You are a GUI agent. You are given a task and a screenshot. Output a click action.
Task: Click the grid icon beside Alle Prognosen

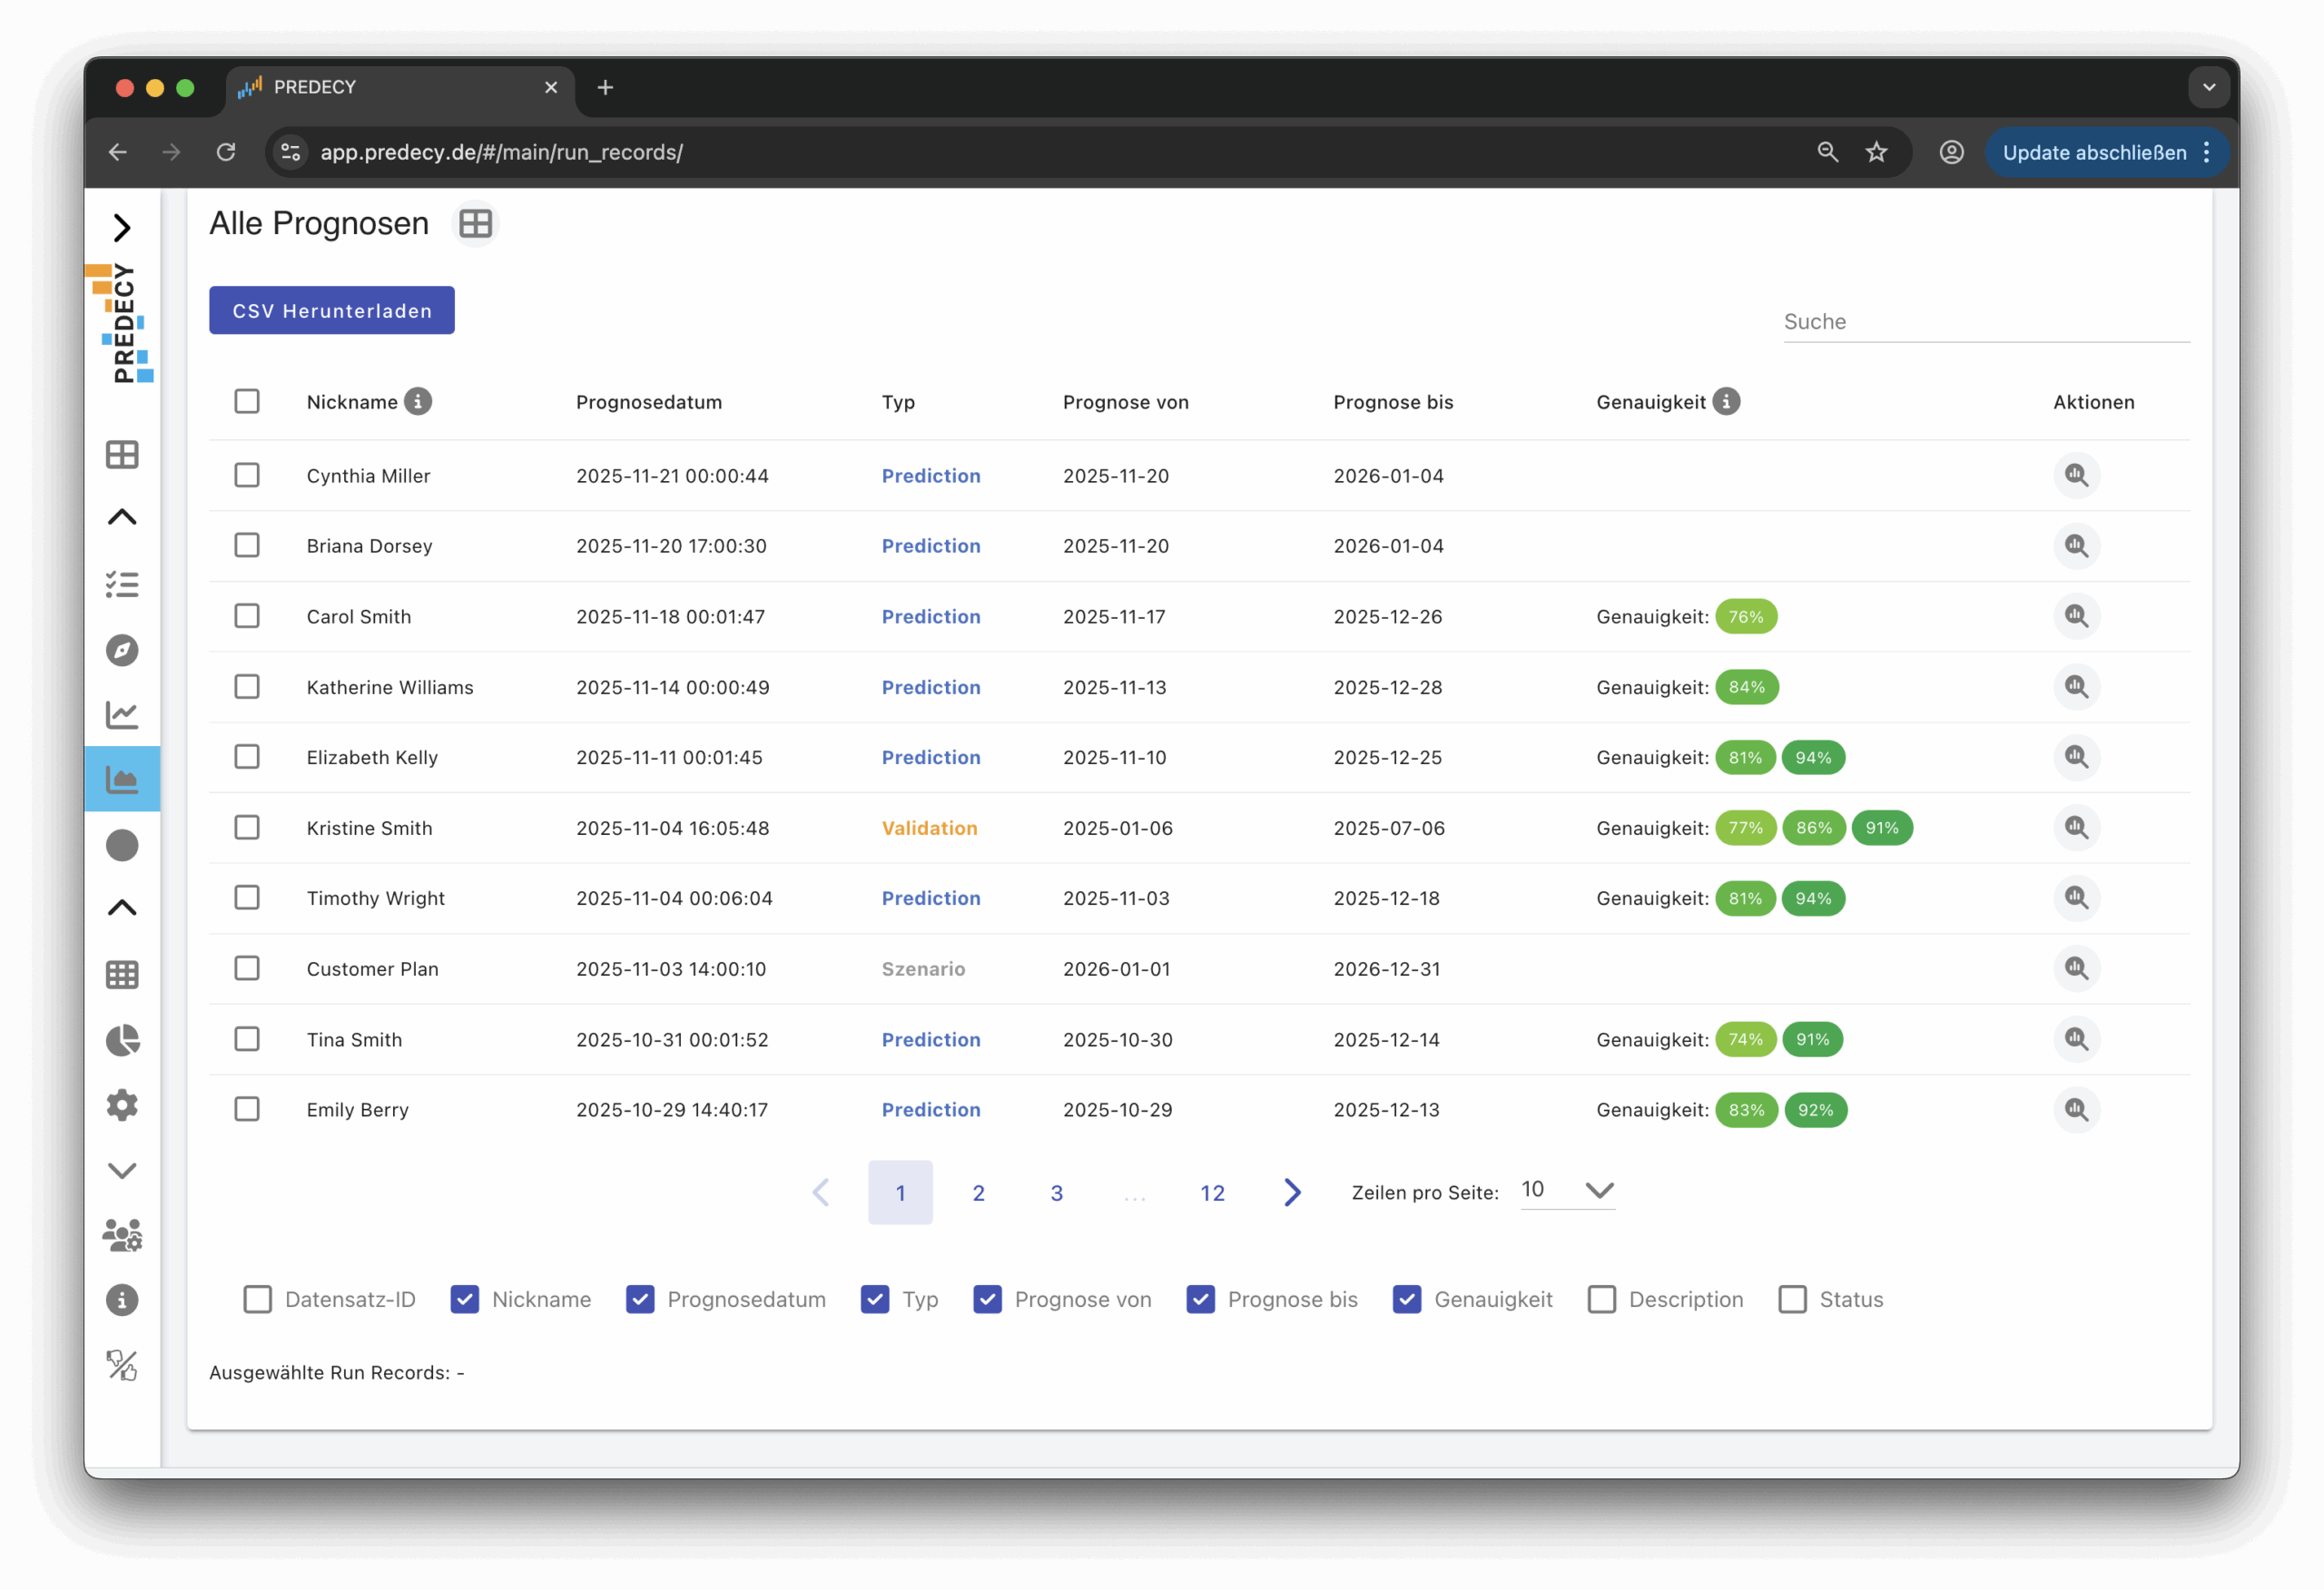pyautogui.click(x=475, y=223)
